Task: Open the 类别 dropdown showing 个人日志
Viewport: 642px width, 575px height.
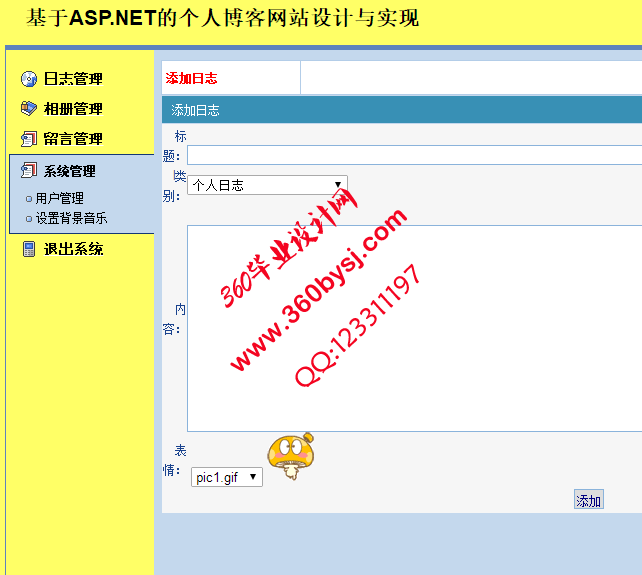Action: point(267,185)
